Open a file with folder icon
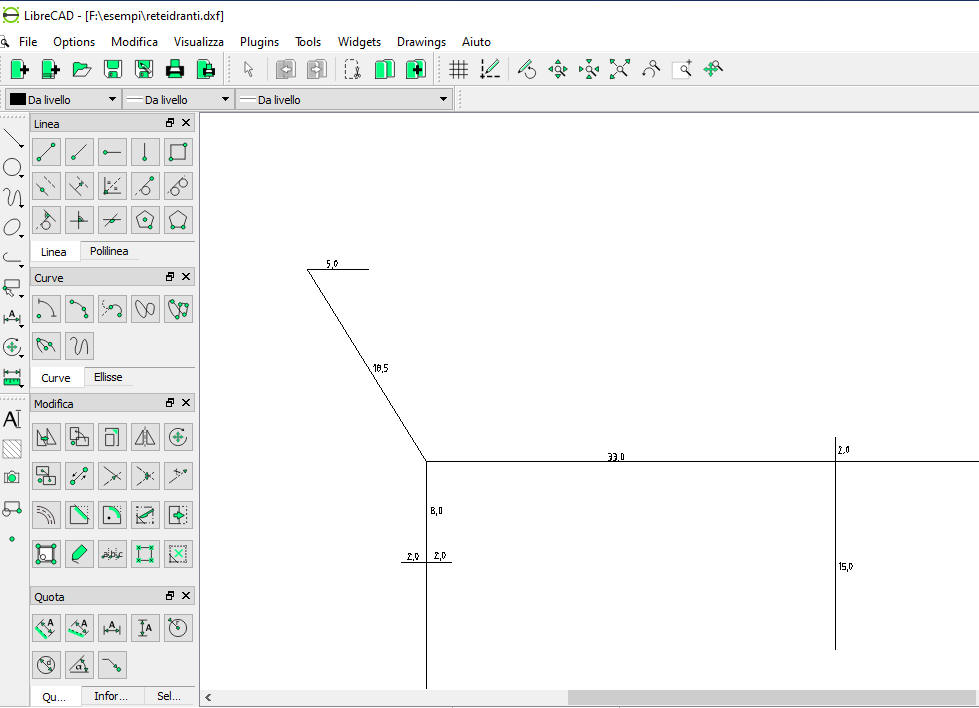The image size is (979, 708). 82,69
